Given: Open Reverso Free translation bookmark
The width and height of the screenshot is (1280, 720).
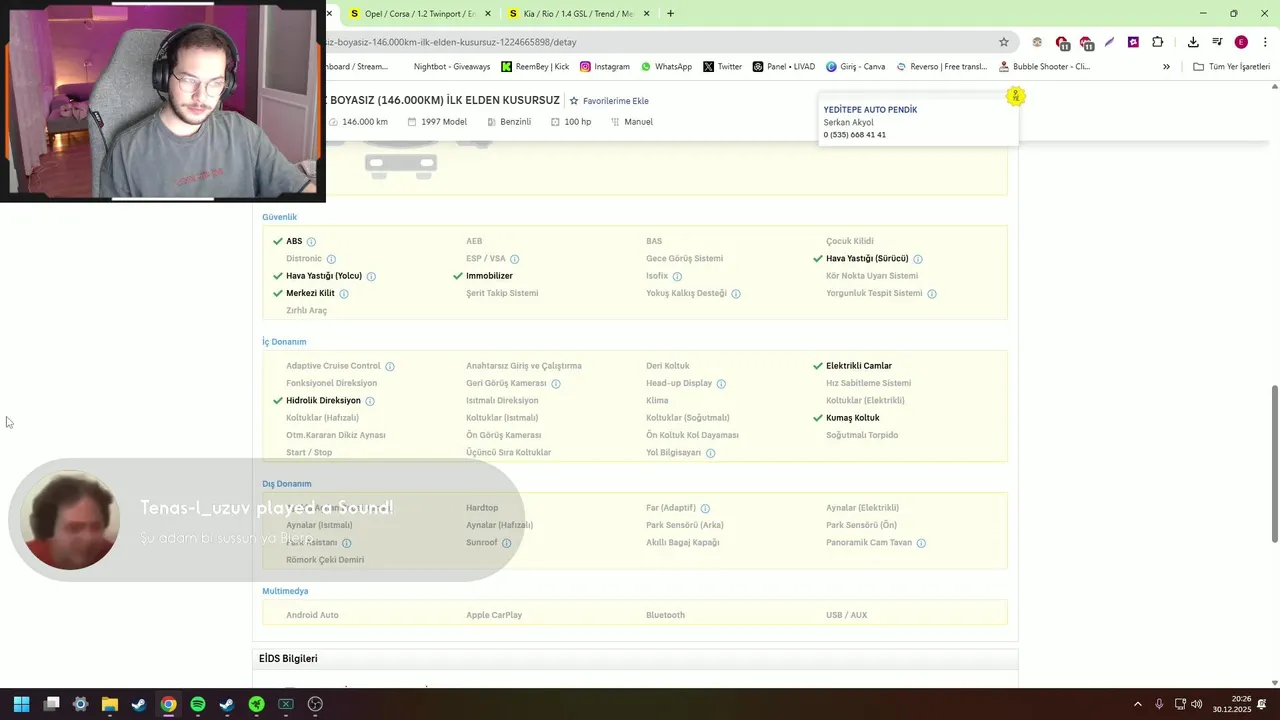Looking at the screenshot, I should (x=942, y=67).
